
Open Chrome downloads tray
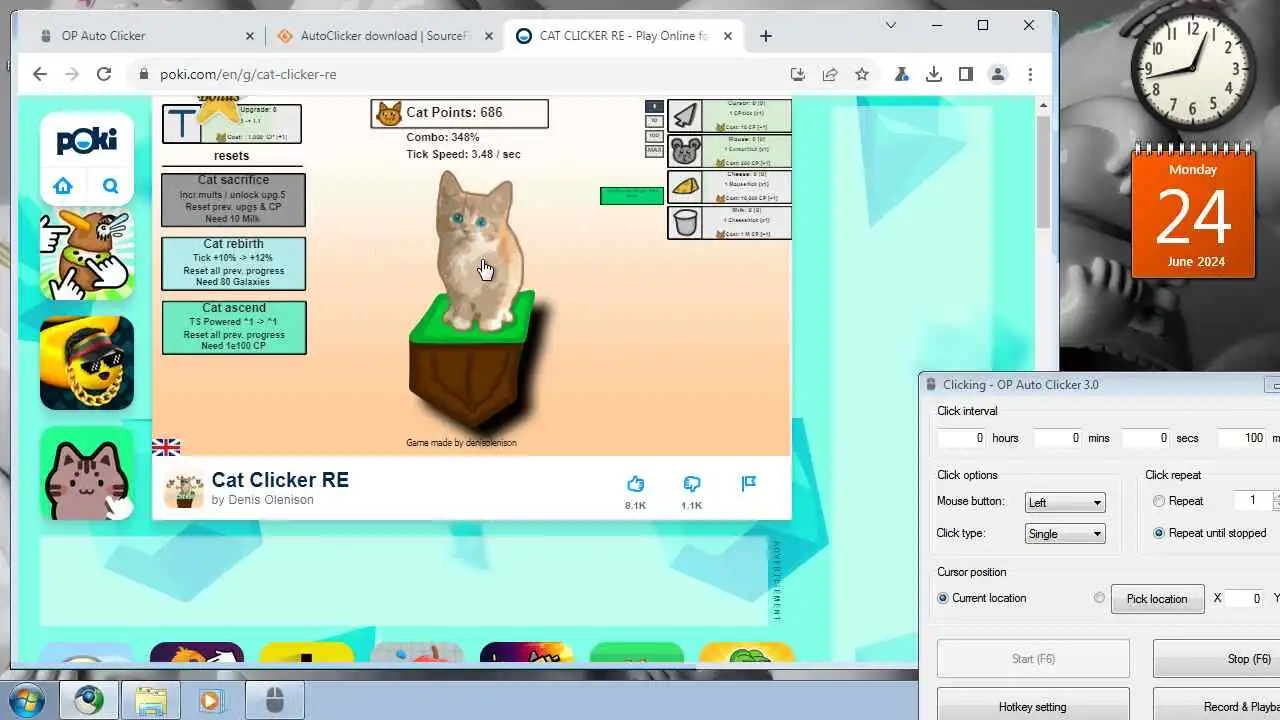click(934, 74)
